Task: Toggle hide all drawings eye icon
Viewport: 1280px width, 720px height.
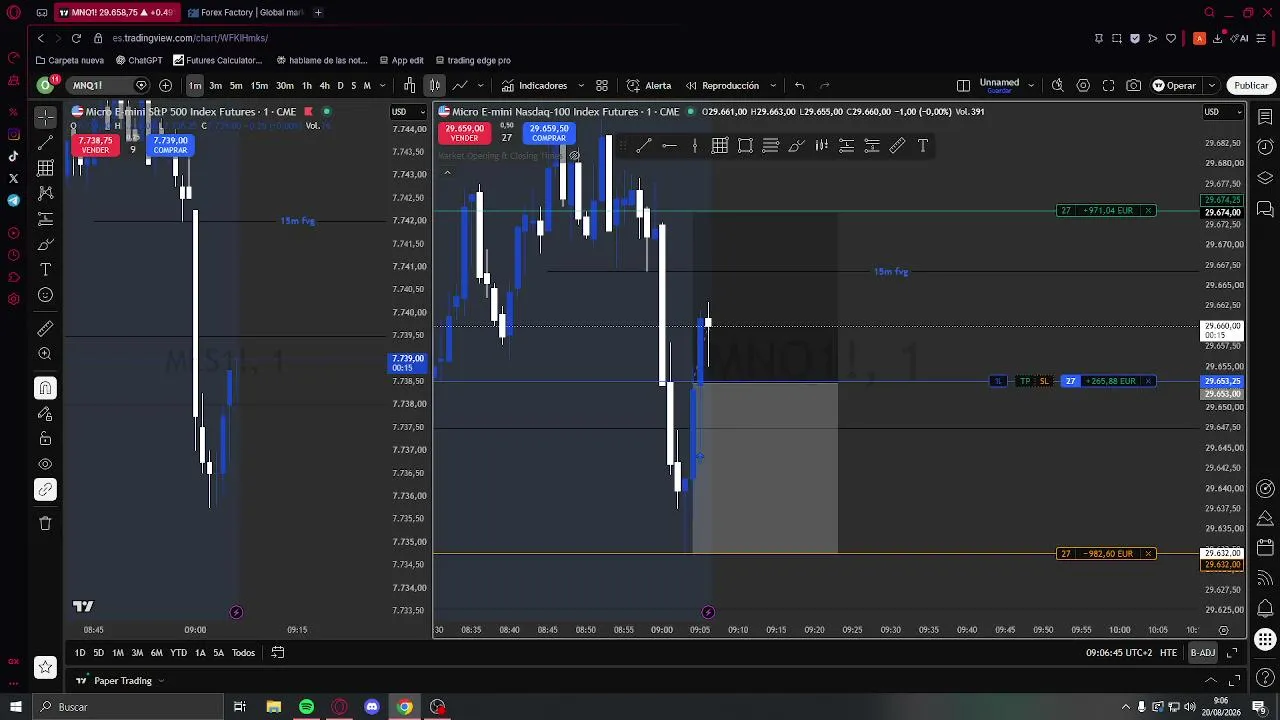Action: [x=45, y=464]
